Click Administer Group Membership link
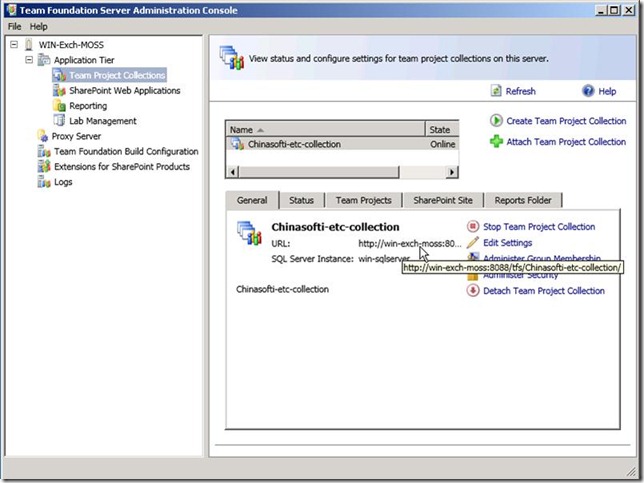 coord(542,258)
